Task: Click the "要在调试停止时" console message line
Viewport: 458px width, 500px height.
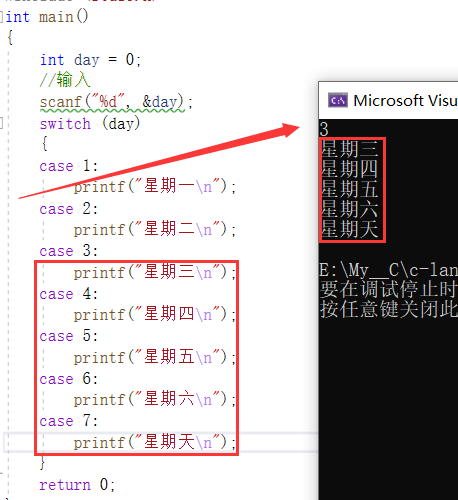Action: click(389, 289)
